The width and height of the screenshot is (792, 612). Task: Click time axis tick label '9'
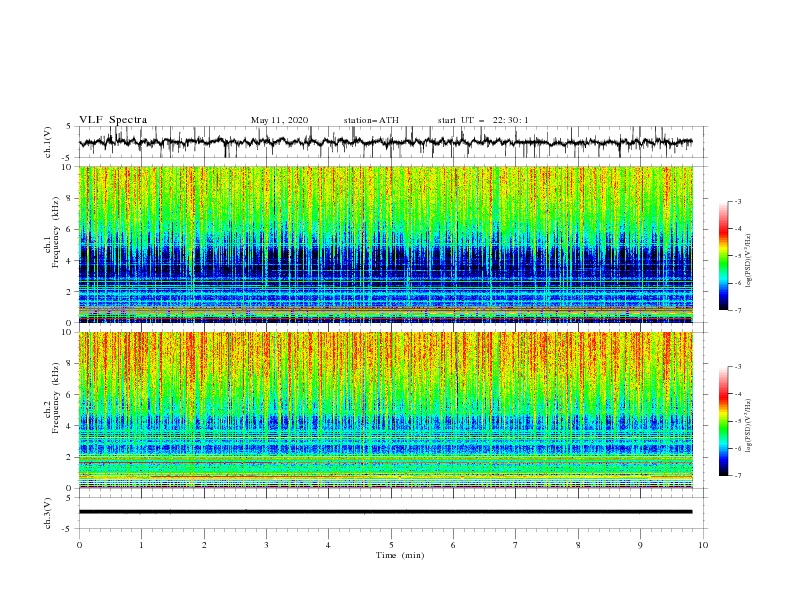point(640,545)
